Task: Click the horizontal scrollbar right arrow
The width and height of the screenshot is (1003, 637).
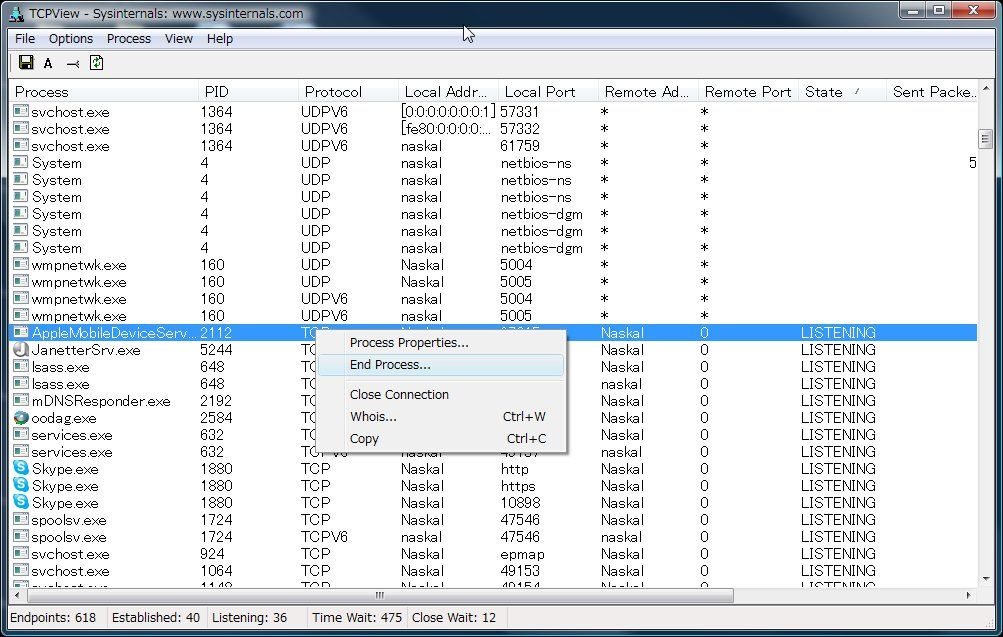Action: tap(969, 595)
